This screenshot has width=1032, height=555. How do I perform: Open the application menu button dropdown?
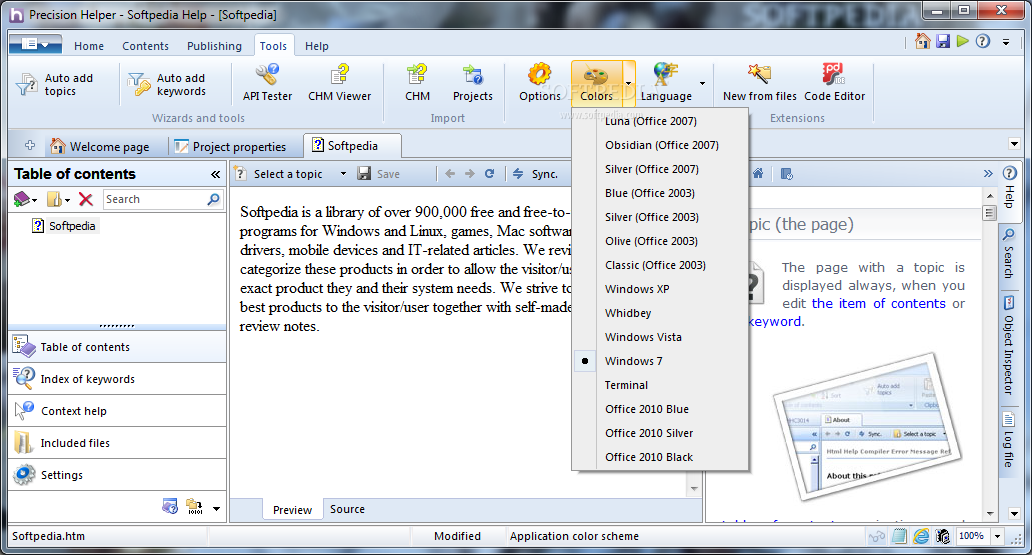tap(36, 44)
